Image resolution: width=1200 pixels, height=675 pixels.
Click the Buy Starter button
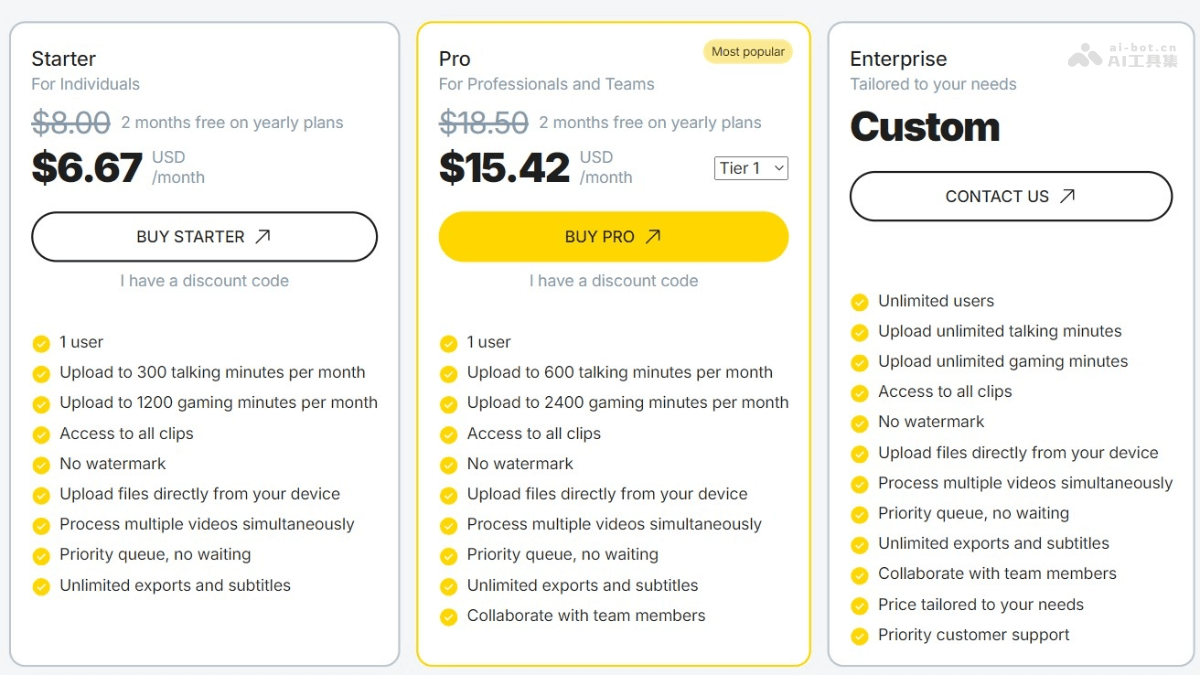pyautogui.click(x=204, y=237)
